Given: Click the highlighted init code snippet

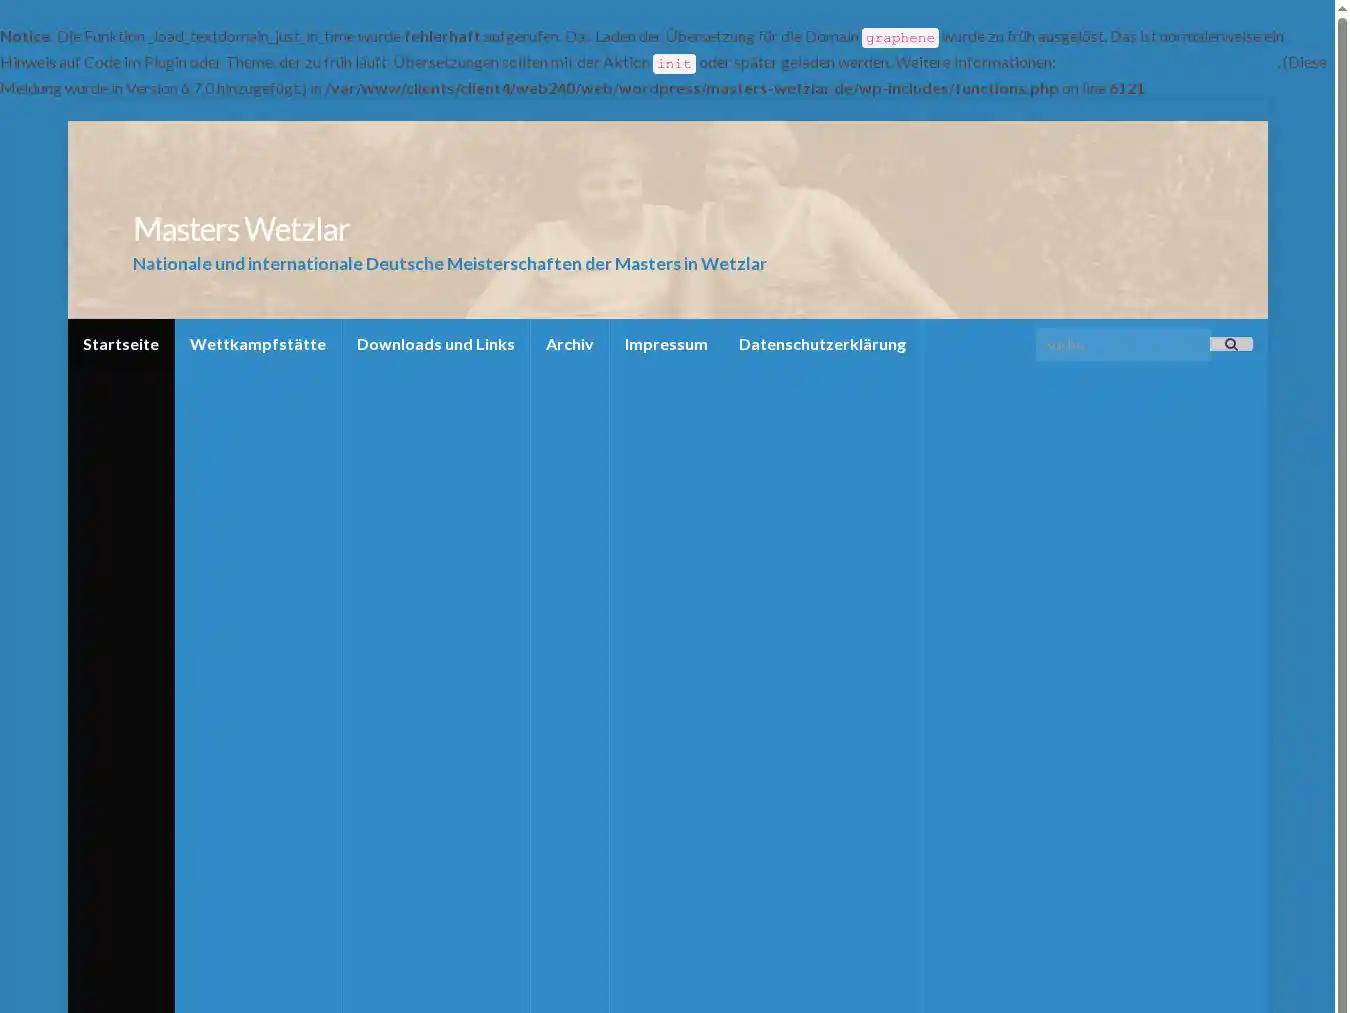Looking at the screenshot, I should (x=674, y=63).
